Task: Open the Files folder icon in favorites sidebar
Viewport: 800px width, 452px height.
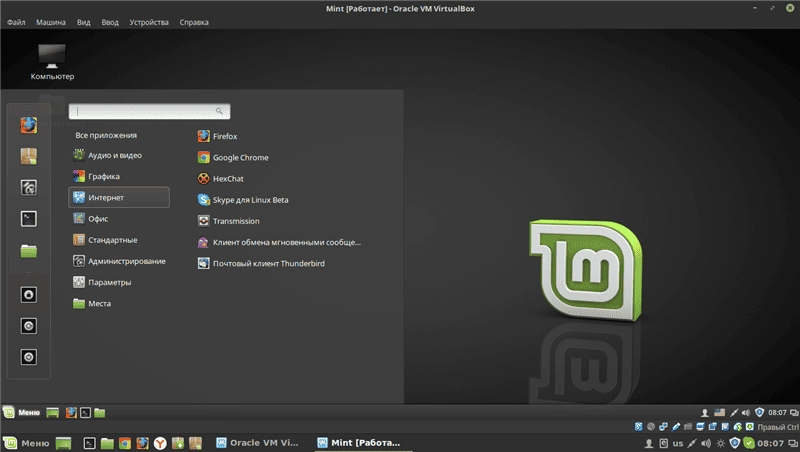Action: point(29,250)
